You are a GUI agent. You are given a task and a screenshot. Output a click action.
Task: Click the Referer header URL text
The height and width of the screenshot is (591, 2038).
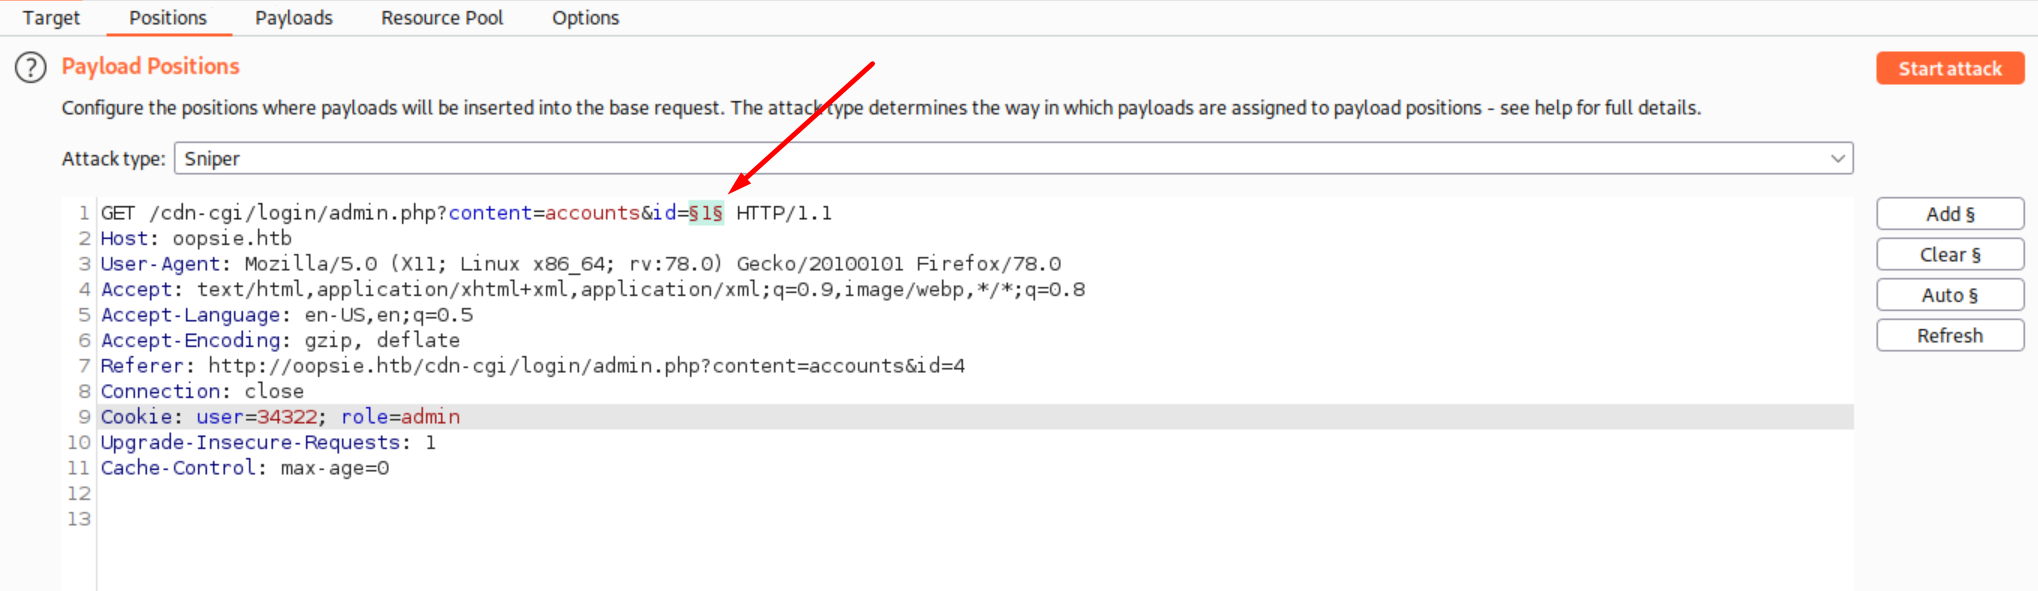(x=586, y=366)
